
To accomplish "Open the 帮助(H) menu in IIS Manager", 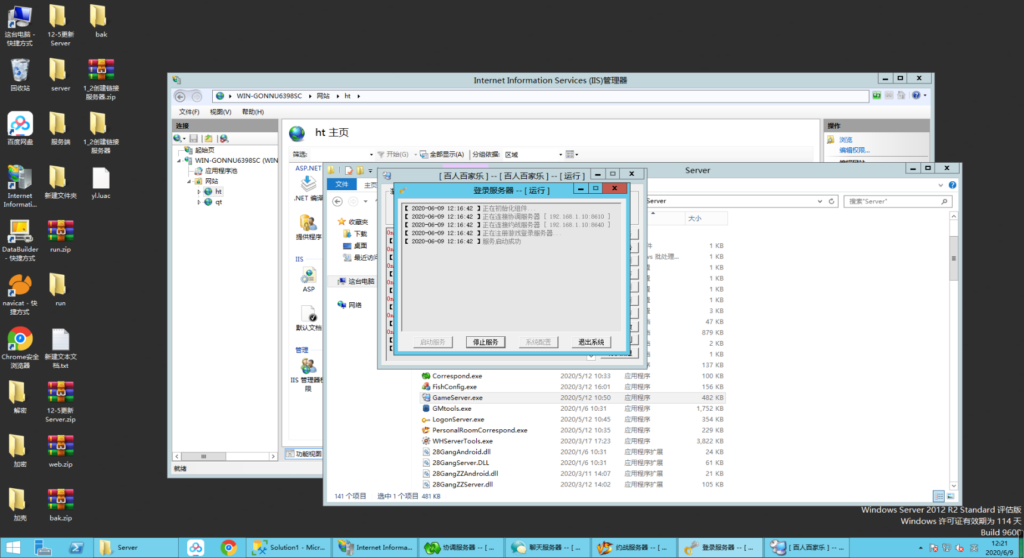I will tap(253, 112).
